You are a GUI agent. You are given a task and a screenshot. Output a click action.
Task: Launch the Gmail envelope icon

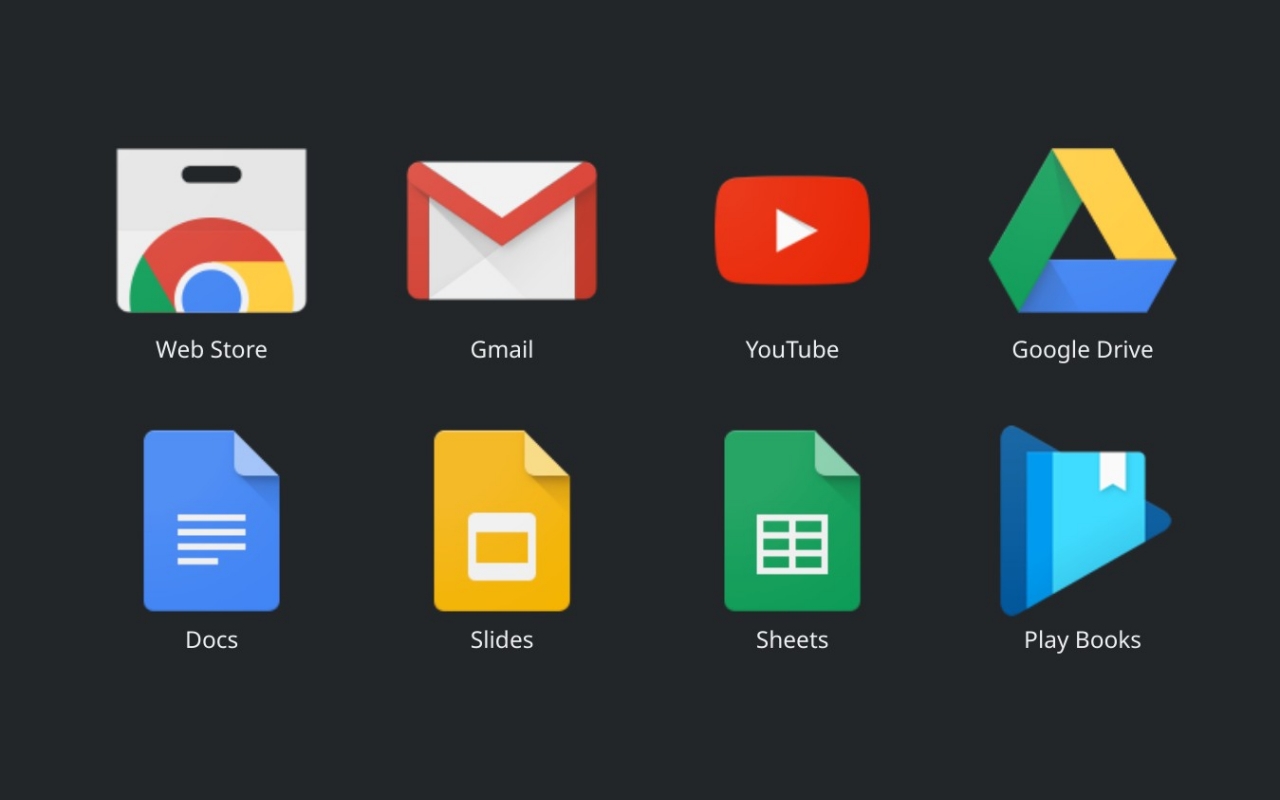coord(502,230)
